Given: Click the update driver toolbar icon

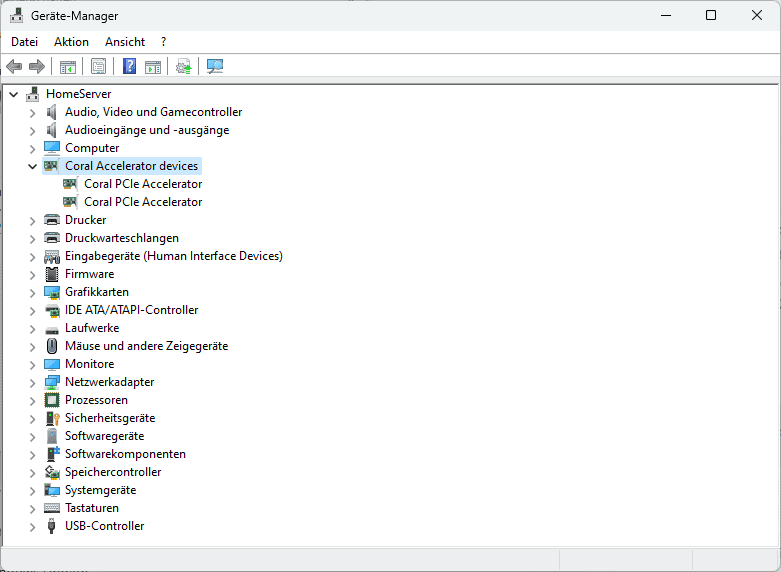Looking at the screenshot, I should [184, 66].
